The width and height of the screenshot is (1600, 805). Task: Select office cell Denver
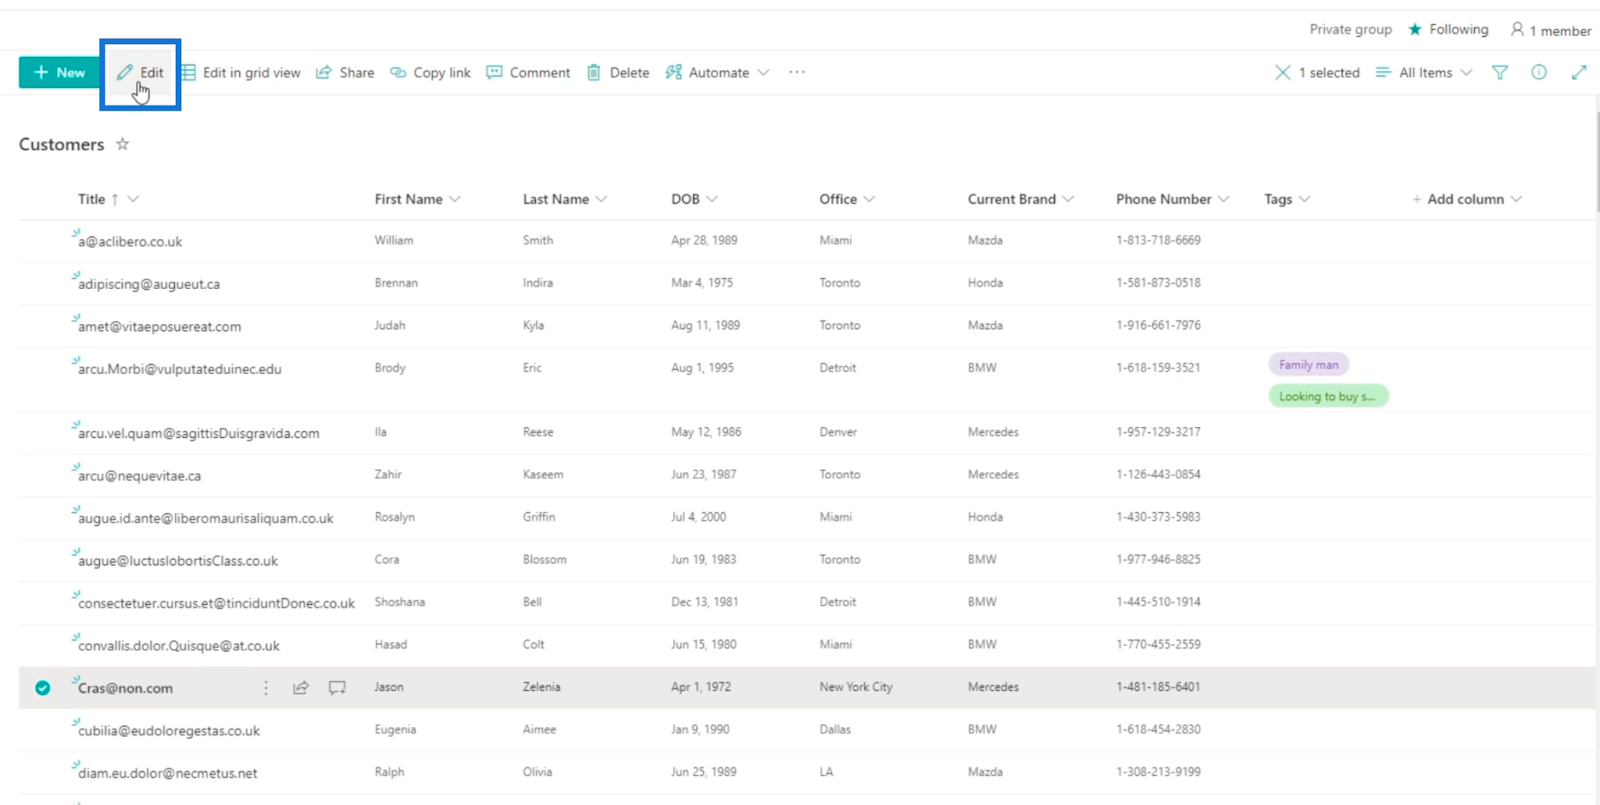click(838, 432)
